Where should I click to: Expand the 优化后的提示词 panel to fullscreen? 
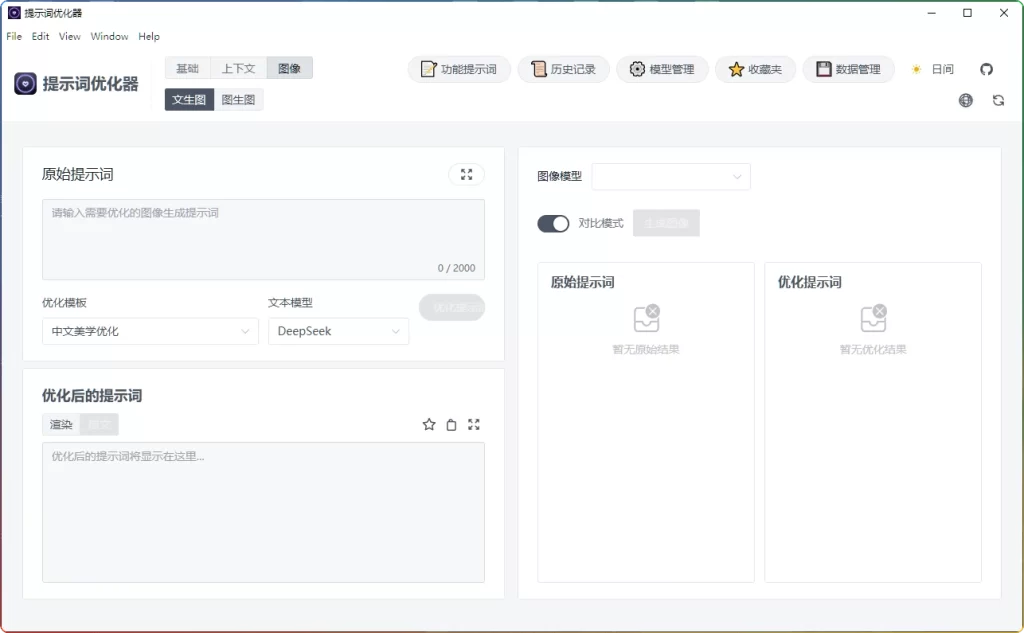tap(473, 424)
